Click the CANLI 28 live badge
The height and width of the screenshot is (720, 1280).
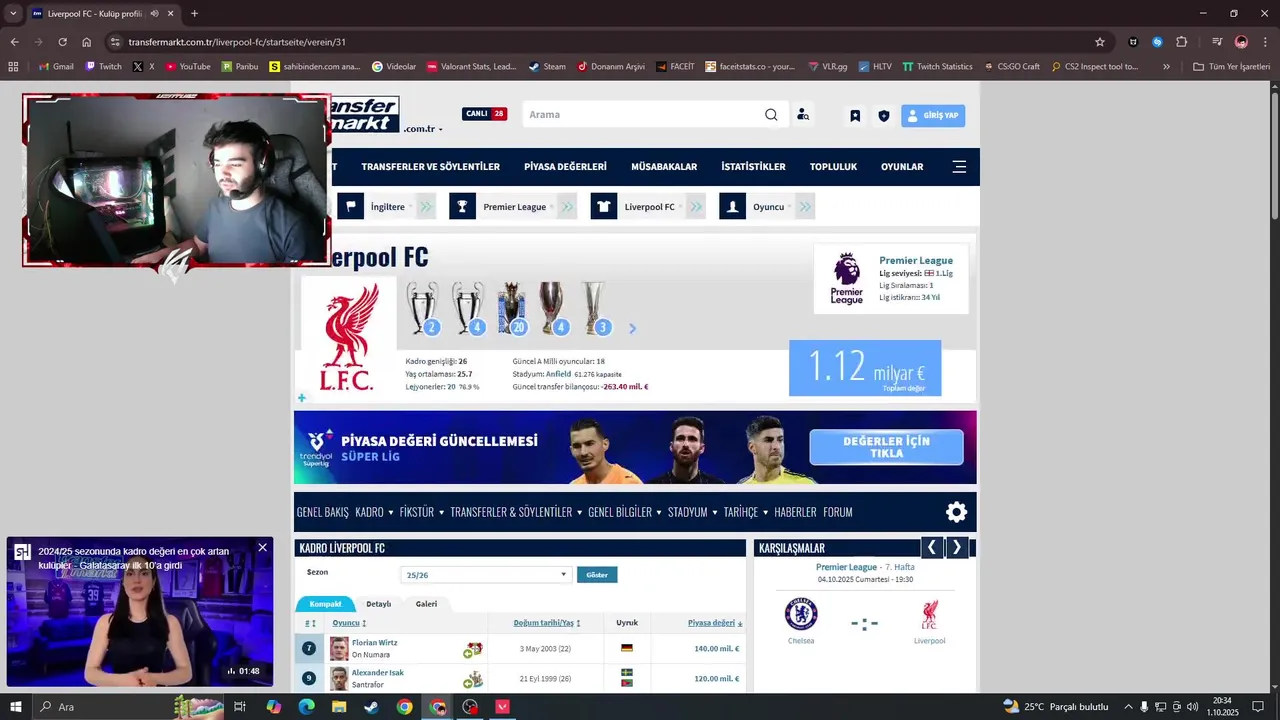[x=484, y=114]
